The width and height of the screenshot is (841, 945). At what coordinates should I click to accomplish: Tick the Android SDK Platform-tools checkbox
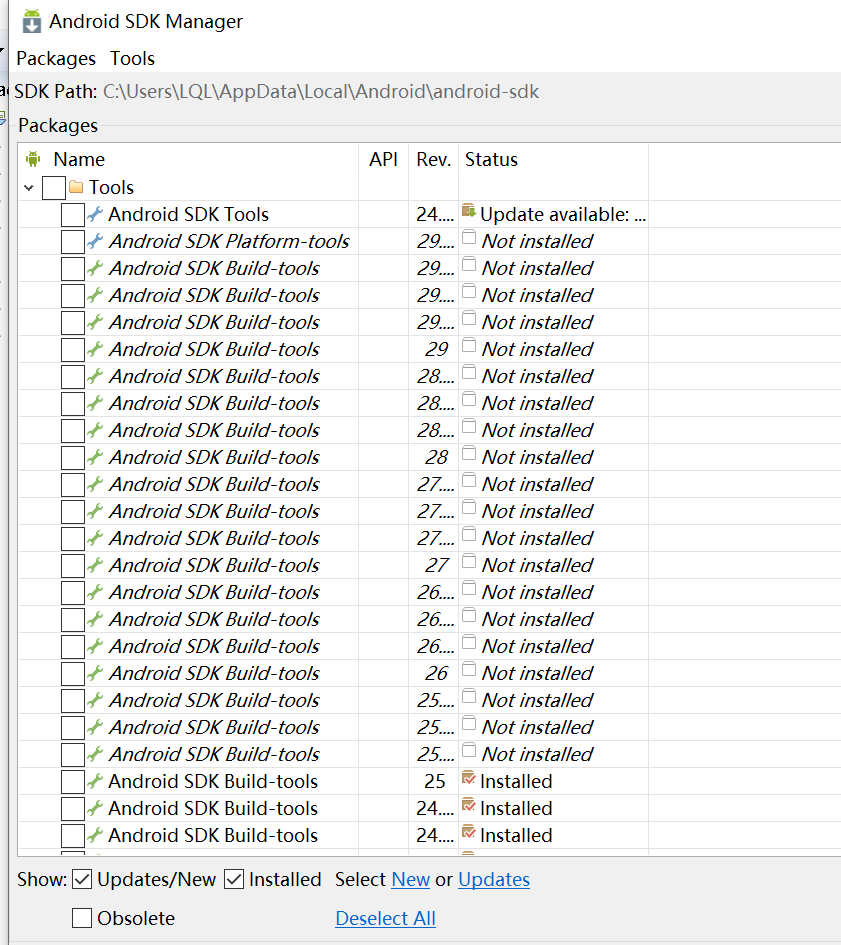[x=73, y=242]
